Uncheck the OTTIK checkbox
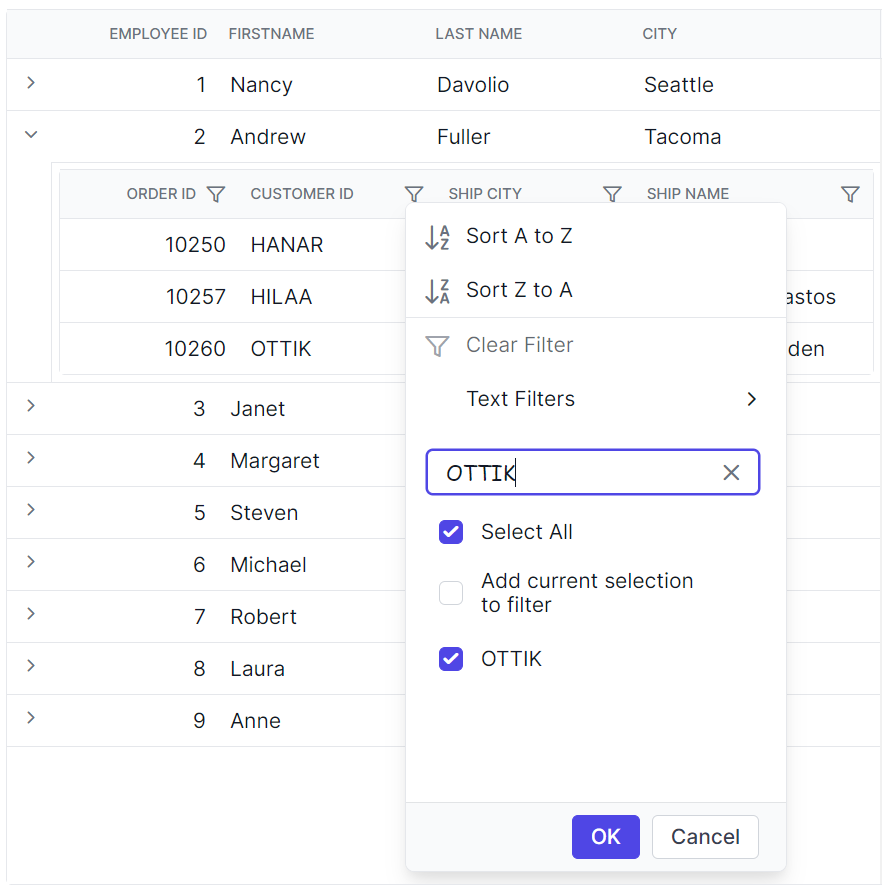 click(451, 659)
